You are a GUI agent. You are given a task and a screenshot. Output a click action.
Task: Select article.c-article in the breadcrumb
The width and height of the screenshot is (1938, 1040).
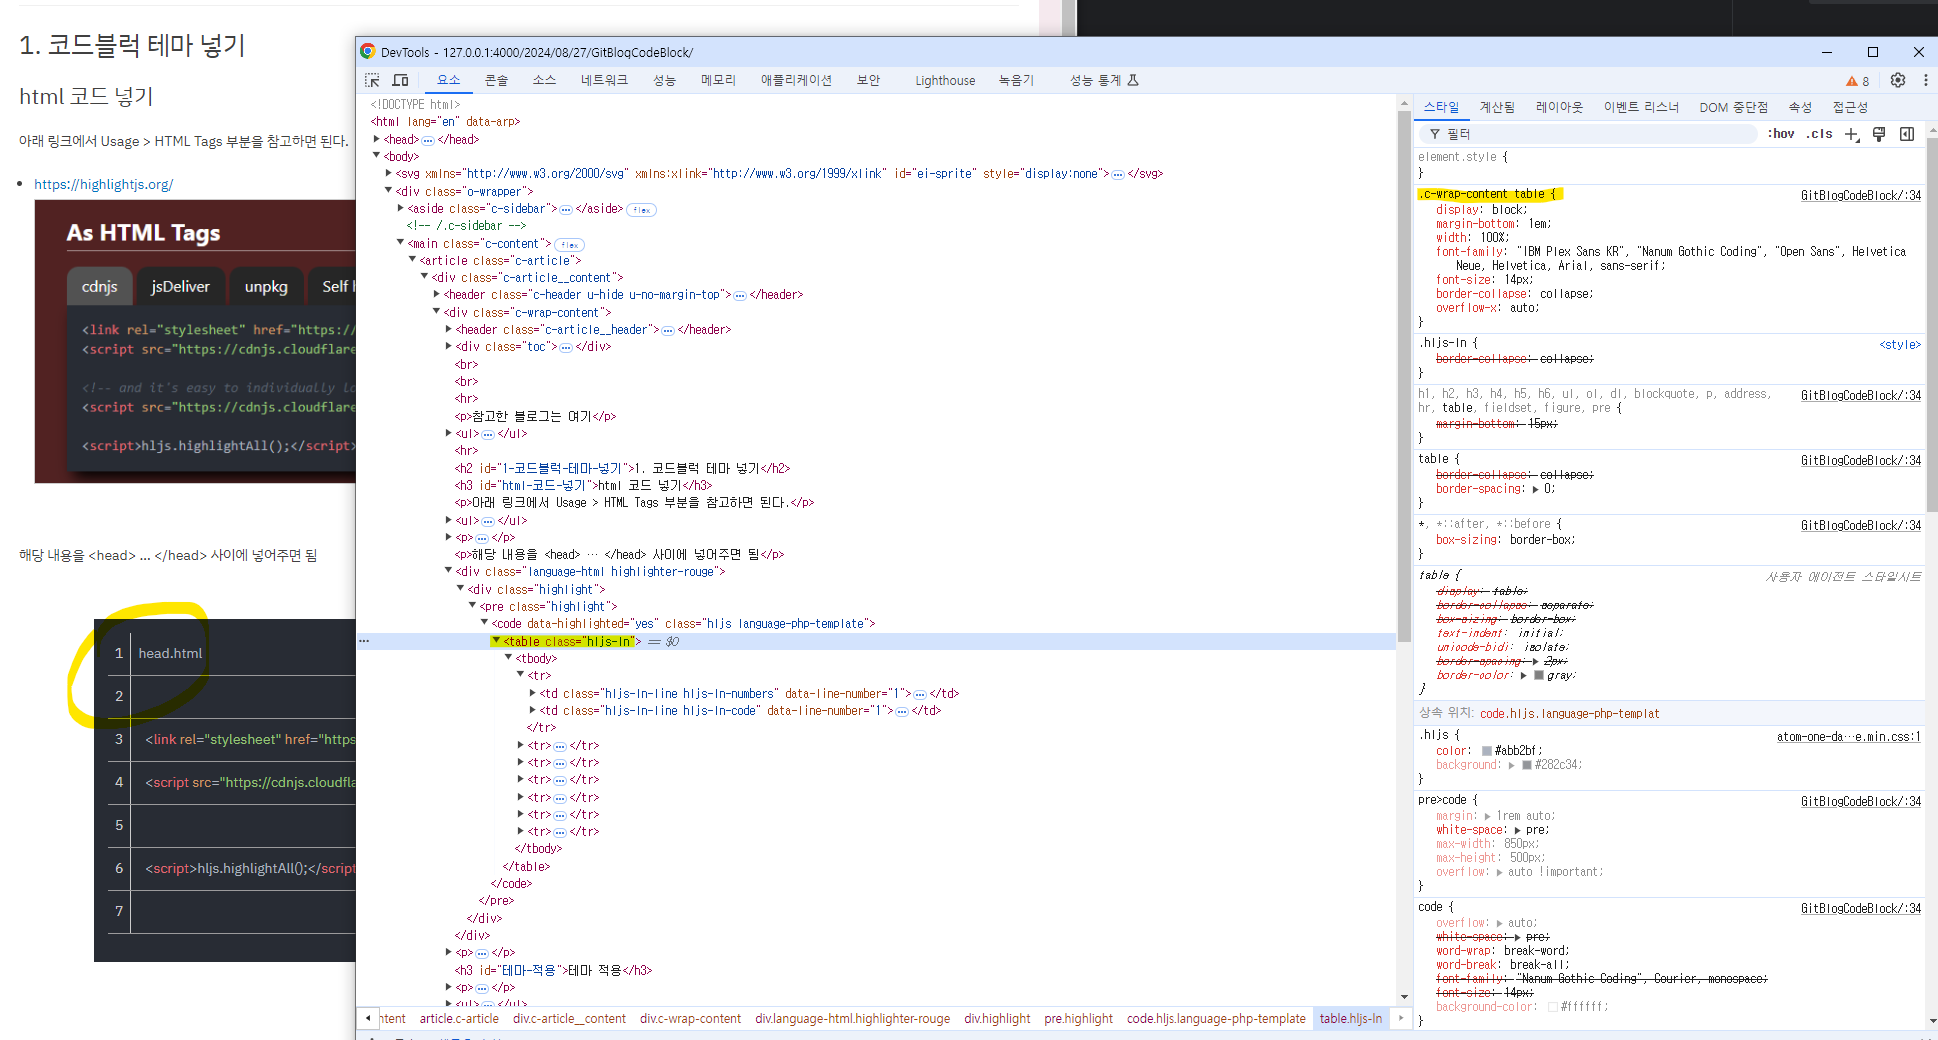(x=459, y=1019)
